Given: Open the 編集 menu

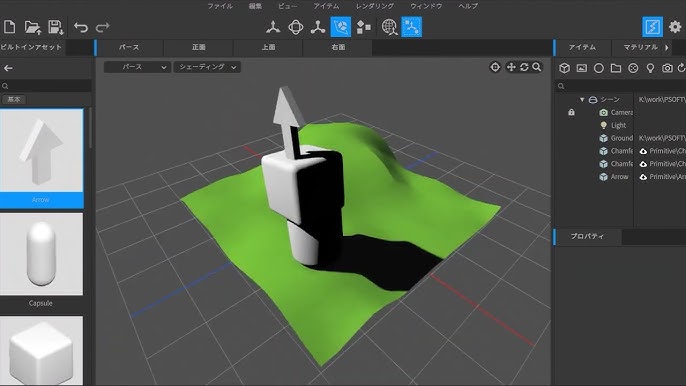Looking at the screenshot, I should (255, 6).
